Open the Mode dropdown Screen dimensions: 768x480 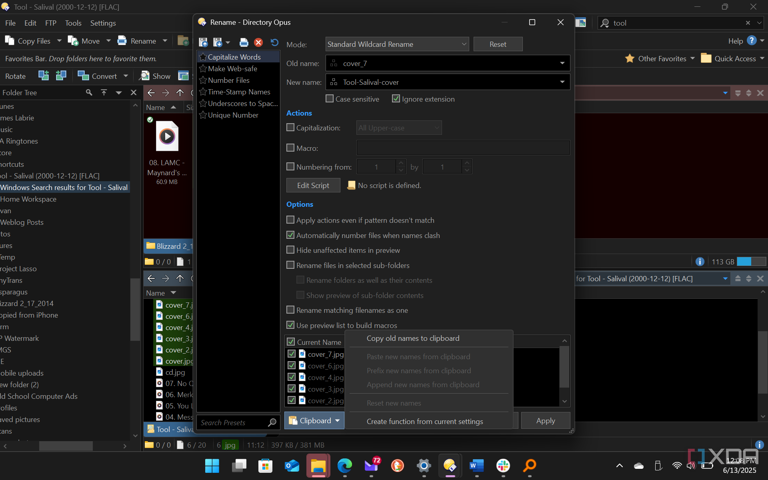[x=397, y=44]
